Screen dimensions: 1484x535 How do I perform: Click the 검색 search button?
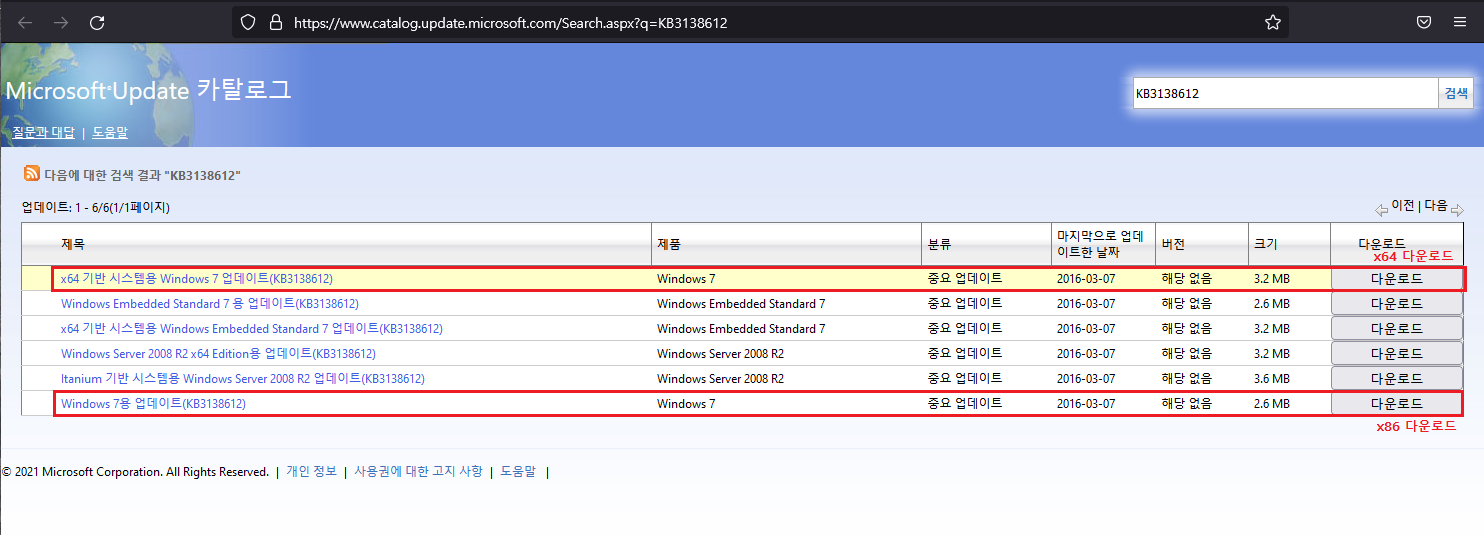tap(1456, 93)
